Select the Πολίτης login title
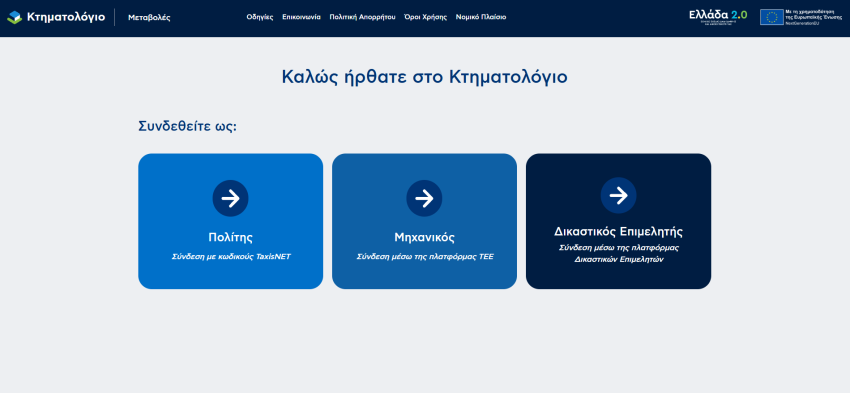Image resolution: width=850 pixels, height=393 pixels. [x=230, y=237]
